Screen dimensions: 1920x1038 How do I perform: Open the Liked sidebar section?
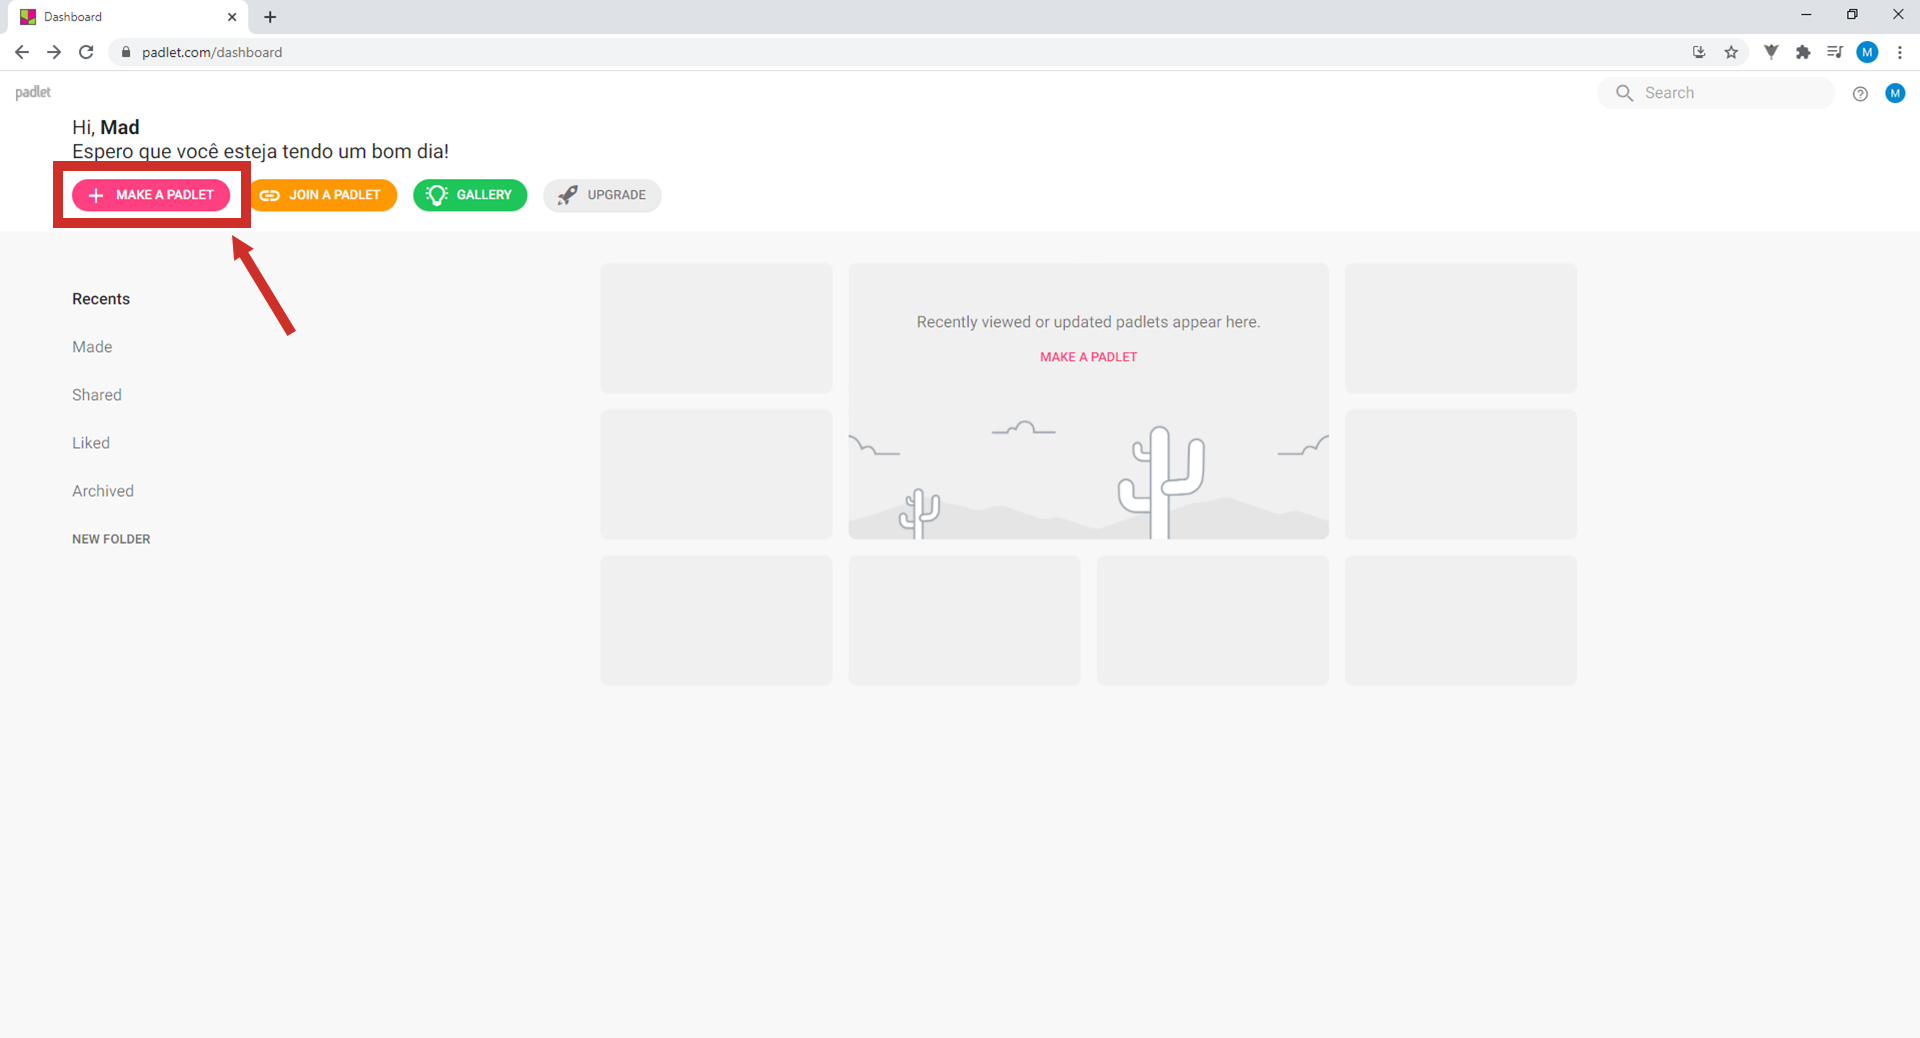point(91,443)
